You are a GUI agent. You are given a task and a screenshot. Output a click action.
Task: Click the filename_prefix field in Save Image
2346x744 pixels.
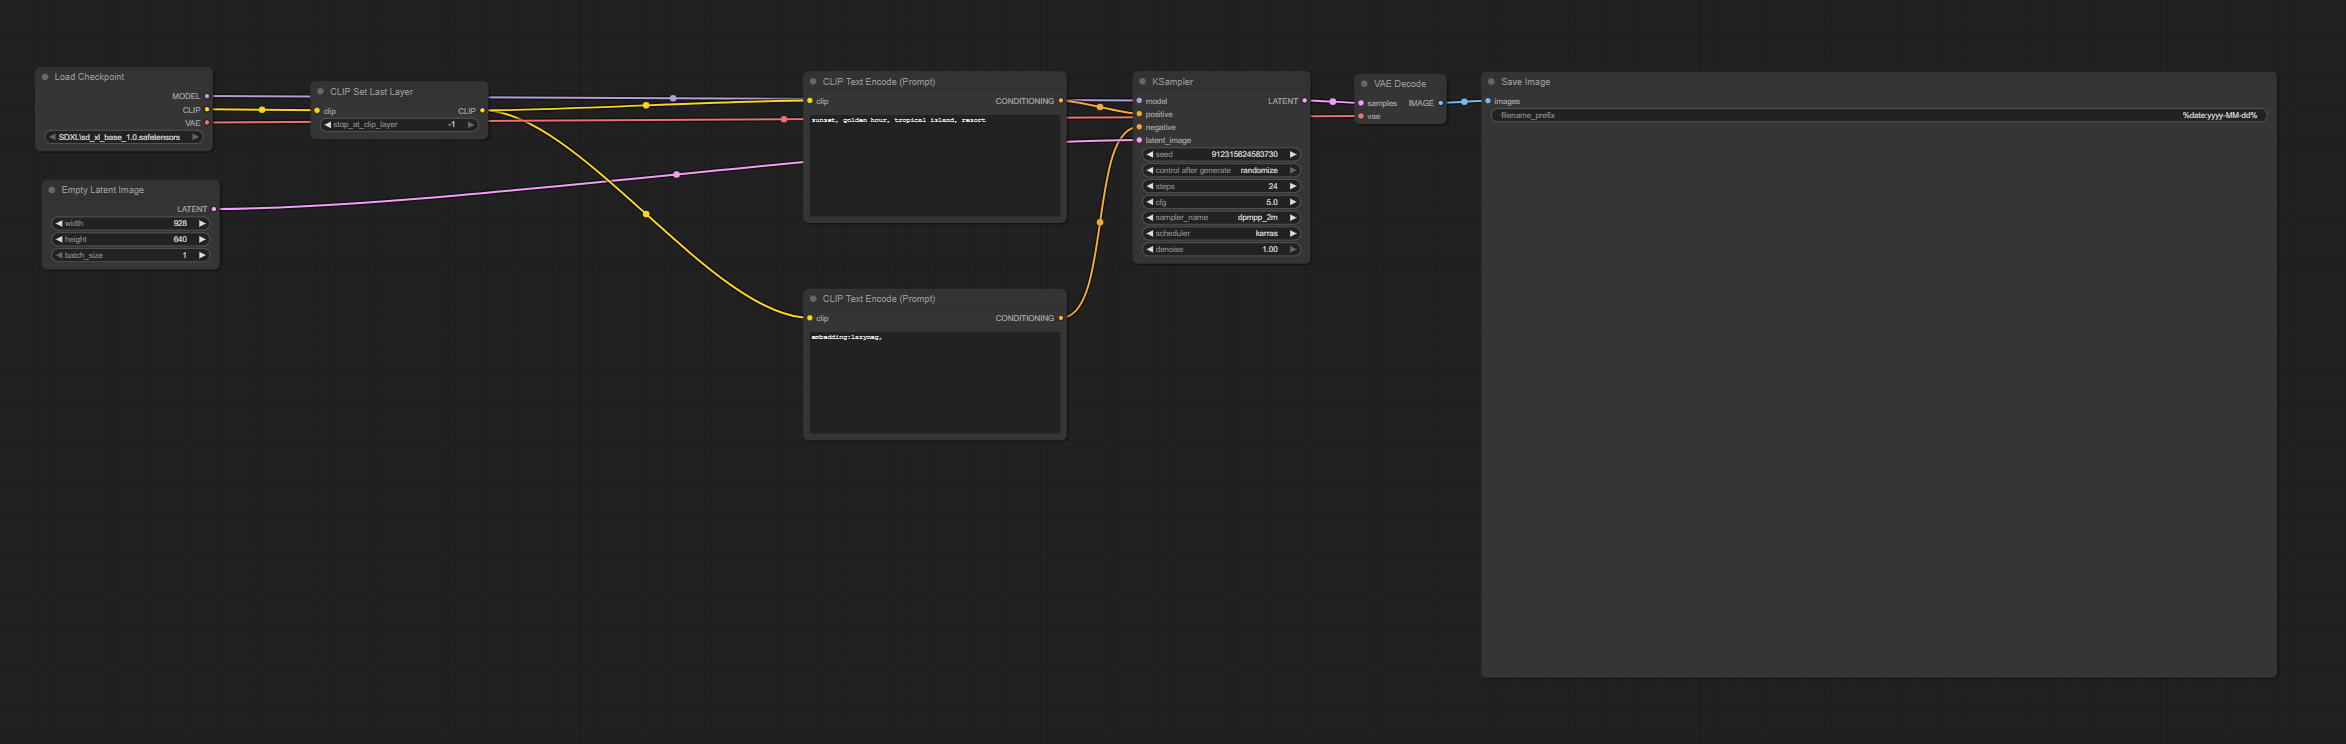click(1877, 116)
